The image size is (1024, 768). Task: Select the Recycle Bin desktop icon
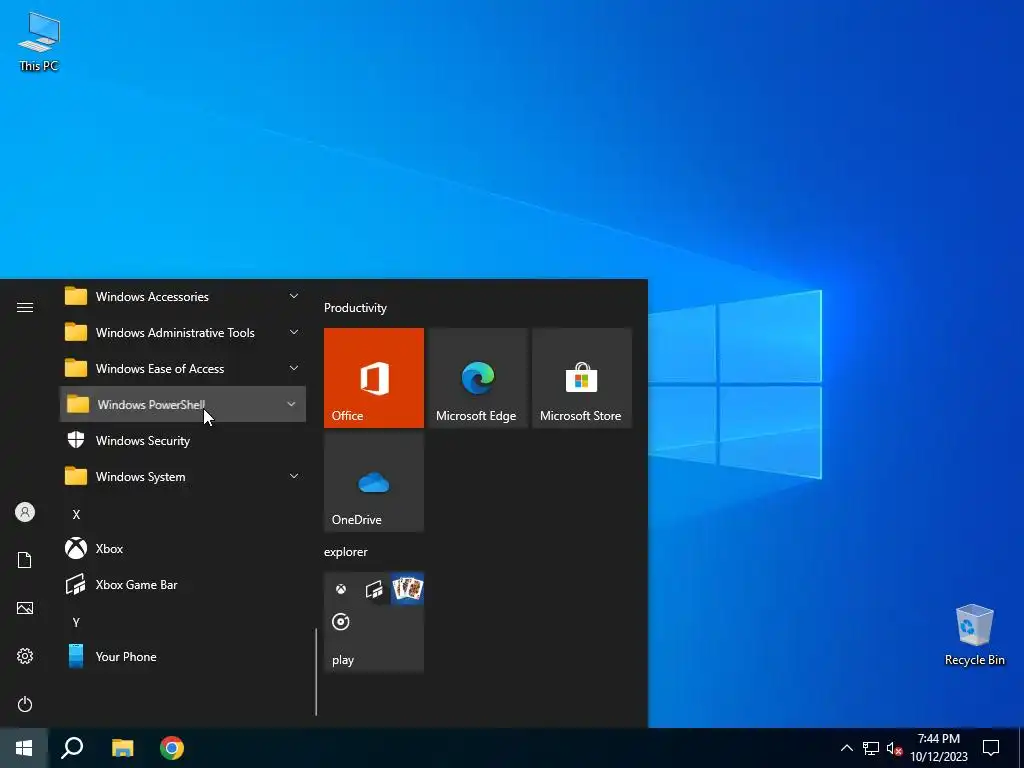click(974, 635)
